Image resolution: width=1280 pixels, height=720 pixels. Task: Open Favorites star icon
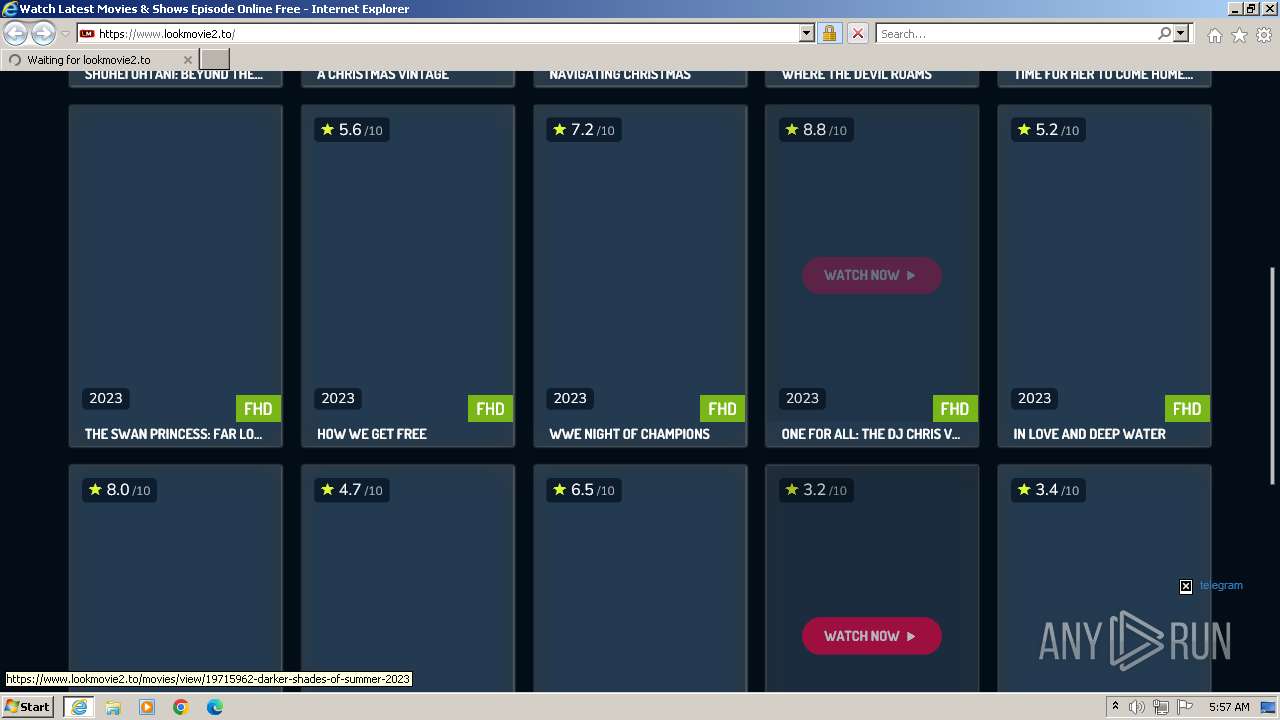coord(1239,35)
